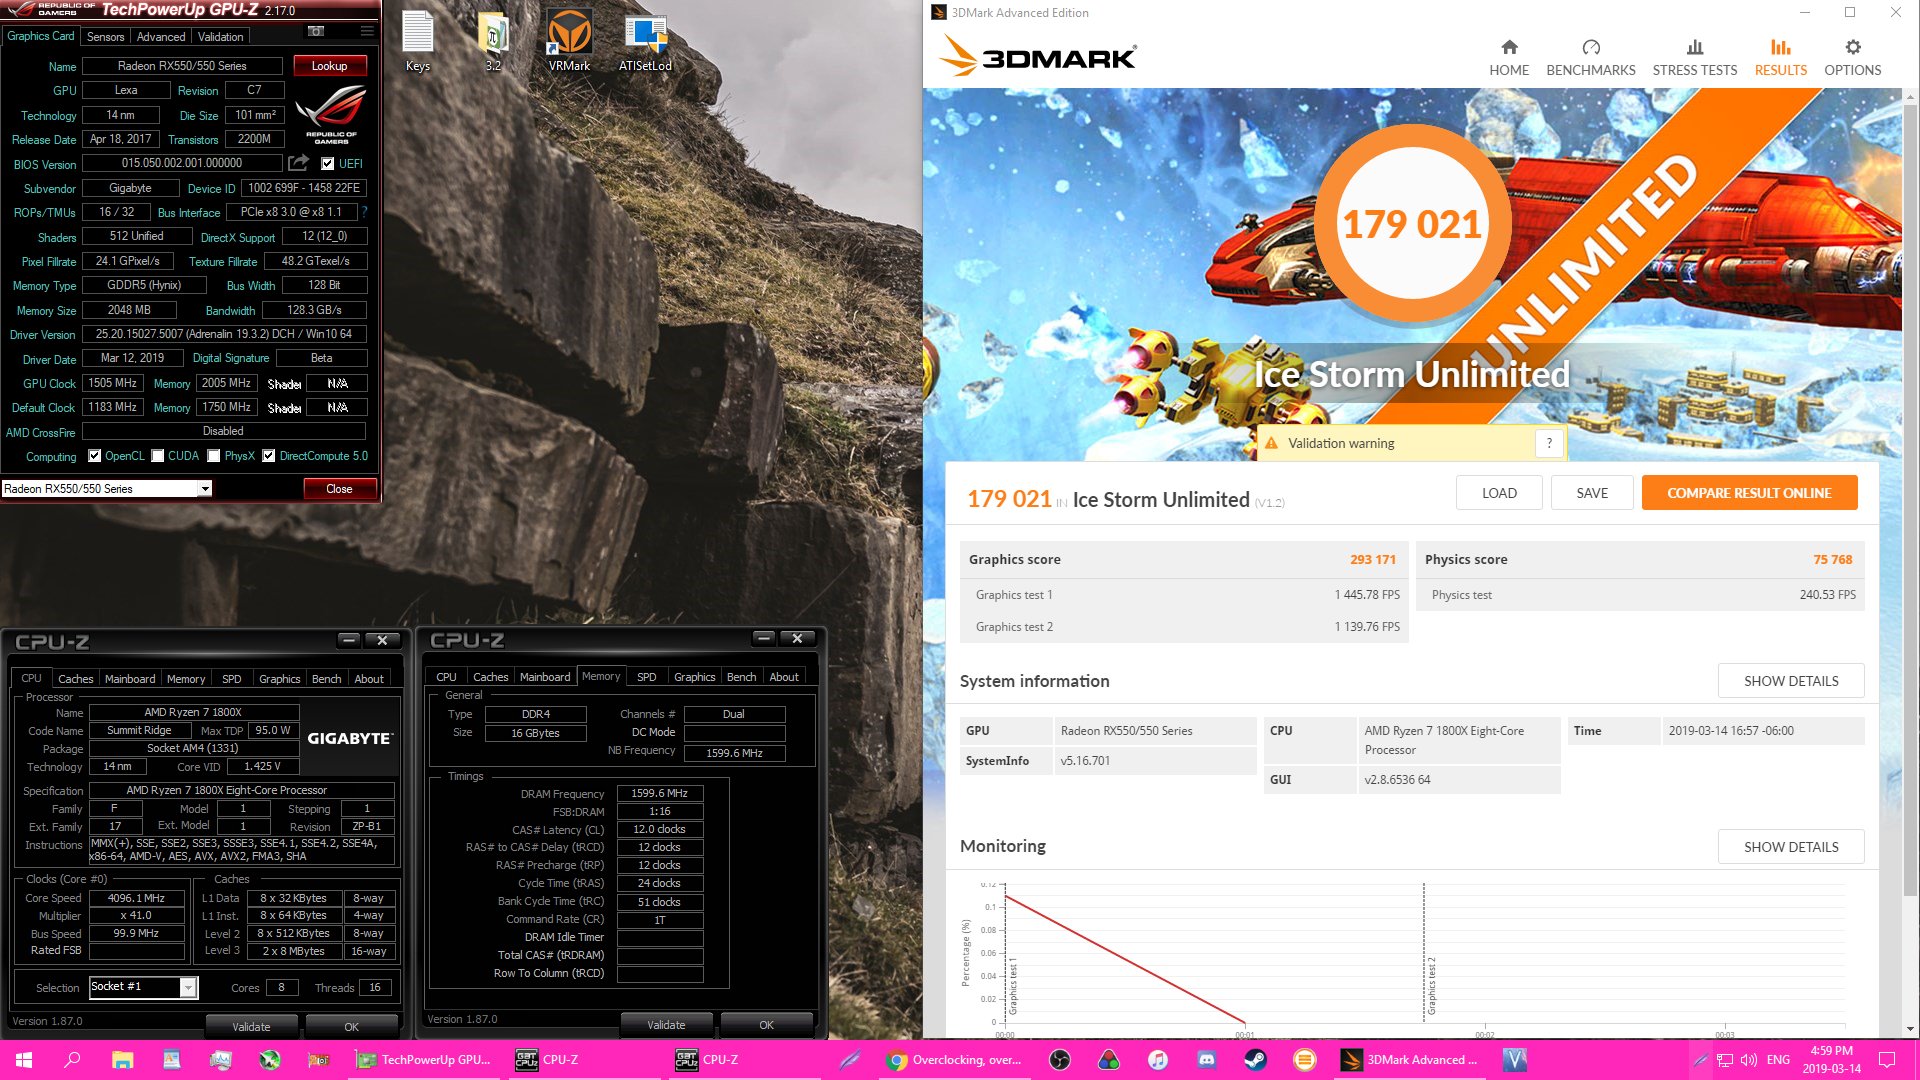Expand the CPU-Z Socket #1 selection dropdown

coord(187,988)
